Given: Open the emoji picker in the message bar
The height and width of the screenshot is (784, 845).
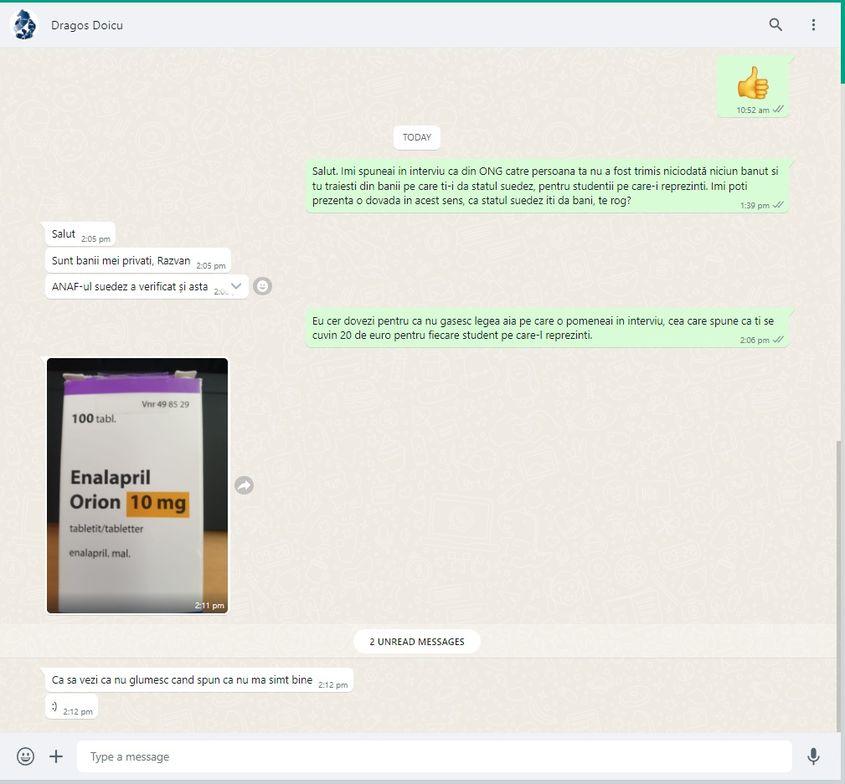Looking at the screenshot, I should point(25,756).
